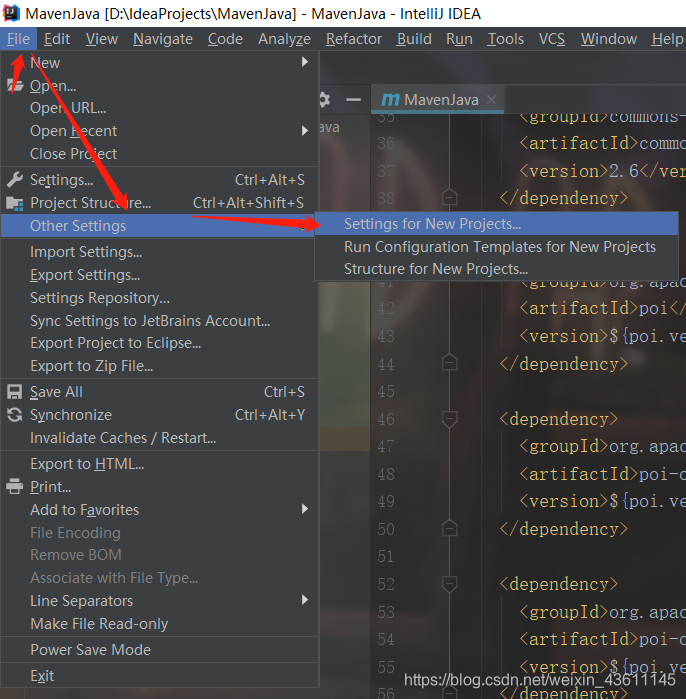Viewport: 686px width, 699px height.
Task: Expand the Line Separators submenu arrow
Action: click(305, 600)
